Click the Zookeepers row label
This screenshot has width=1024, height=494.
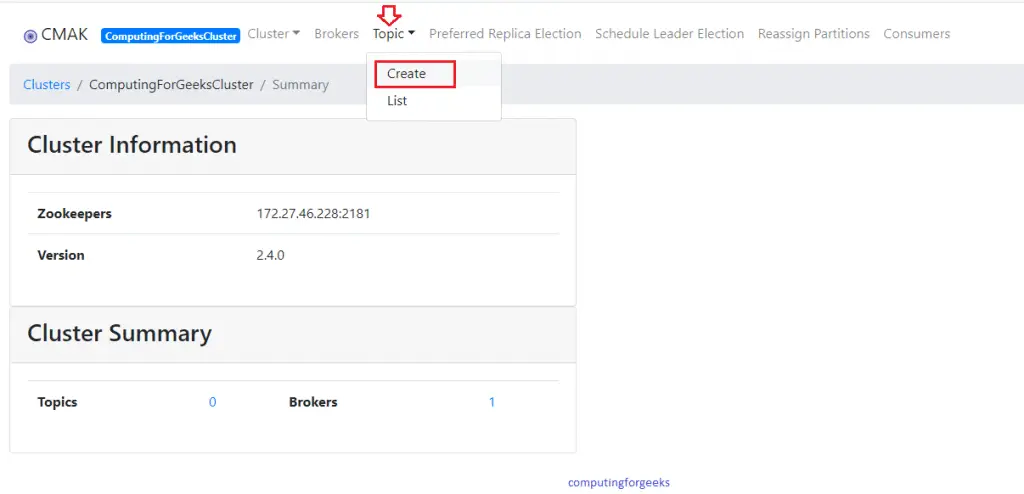point(74,214)
